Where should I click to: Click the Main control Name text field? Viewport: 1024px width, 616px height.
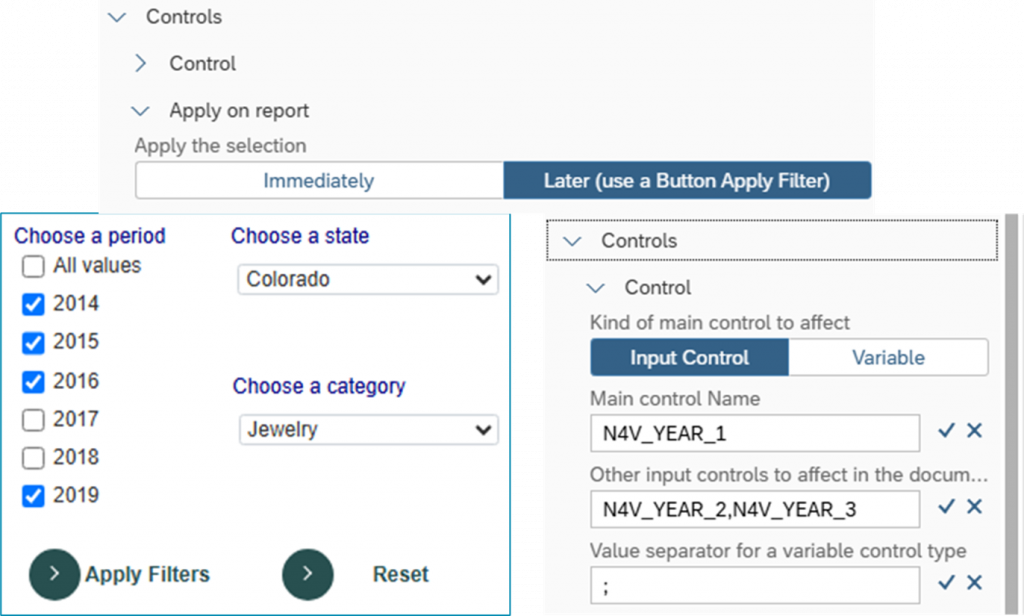tap(755, 433)
